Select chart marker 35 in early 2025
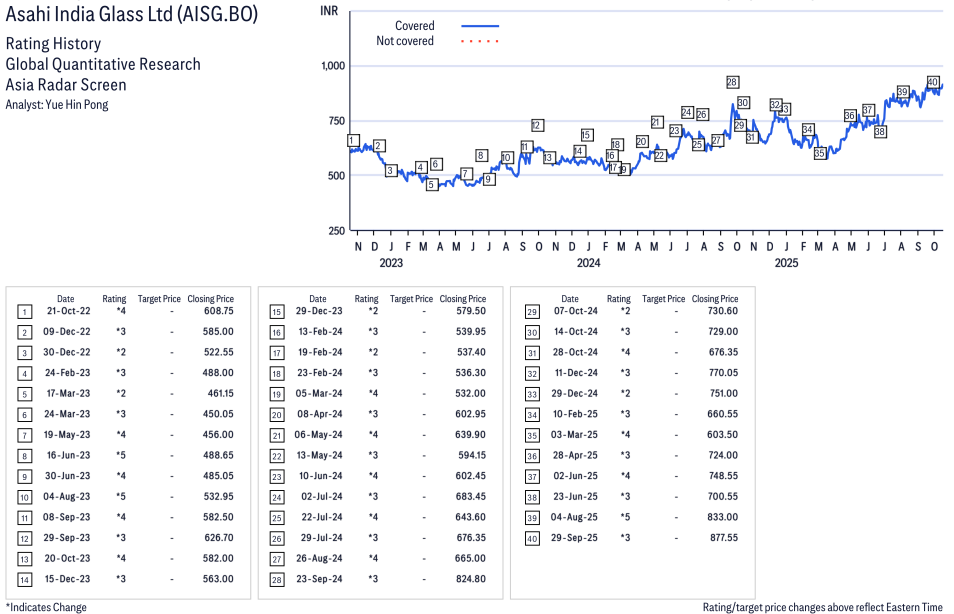 click(820, 154)
